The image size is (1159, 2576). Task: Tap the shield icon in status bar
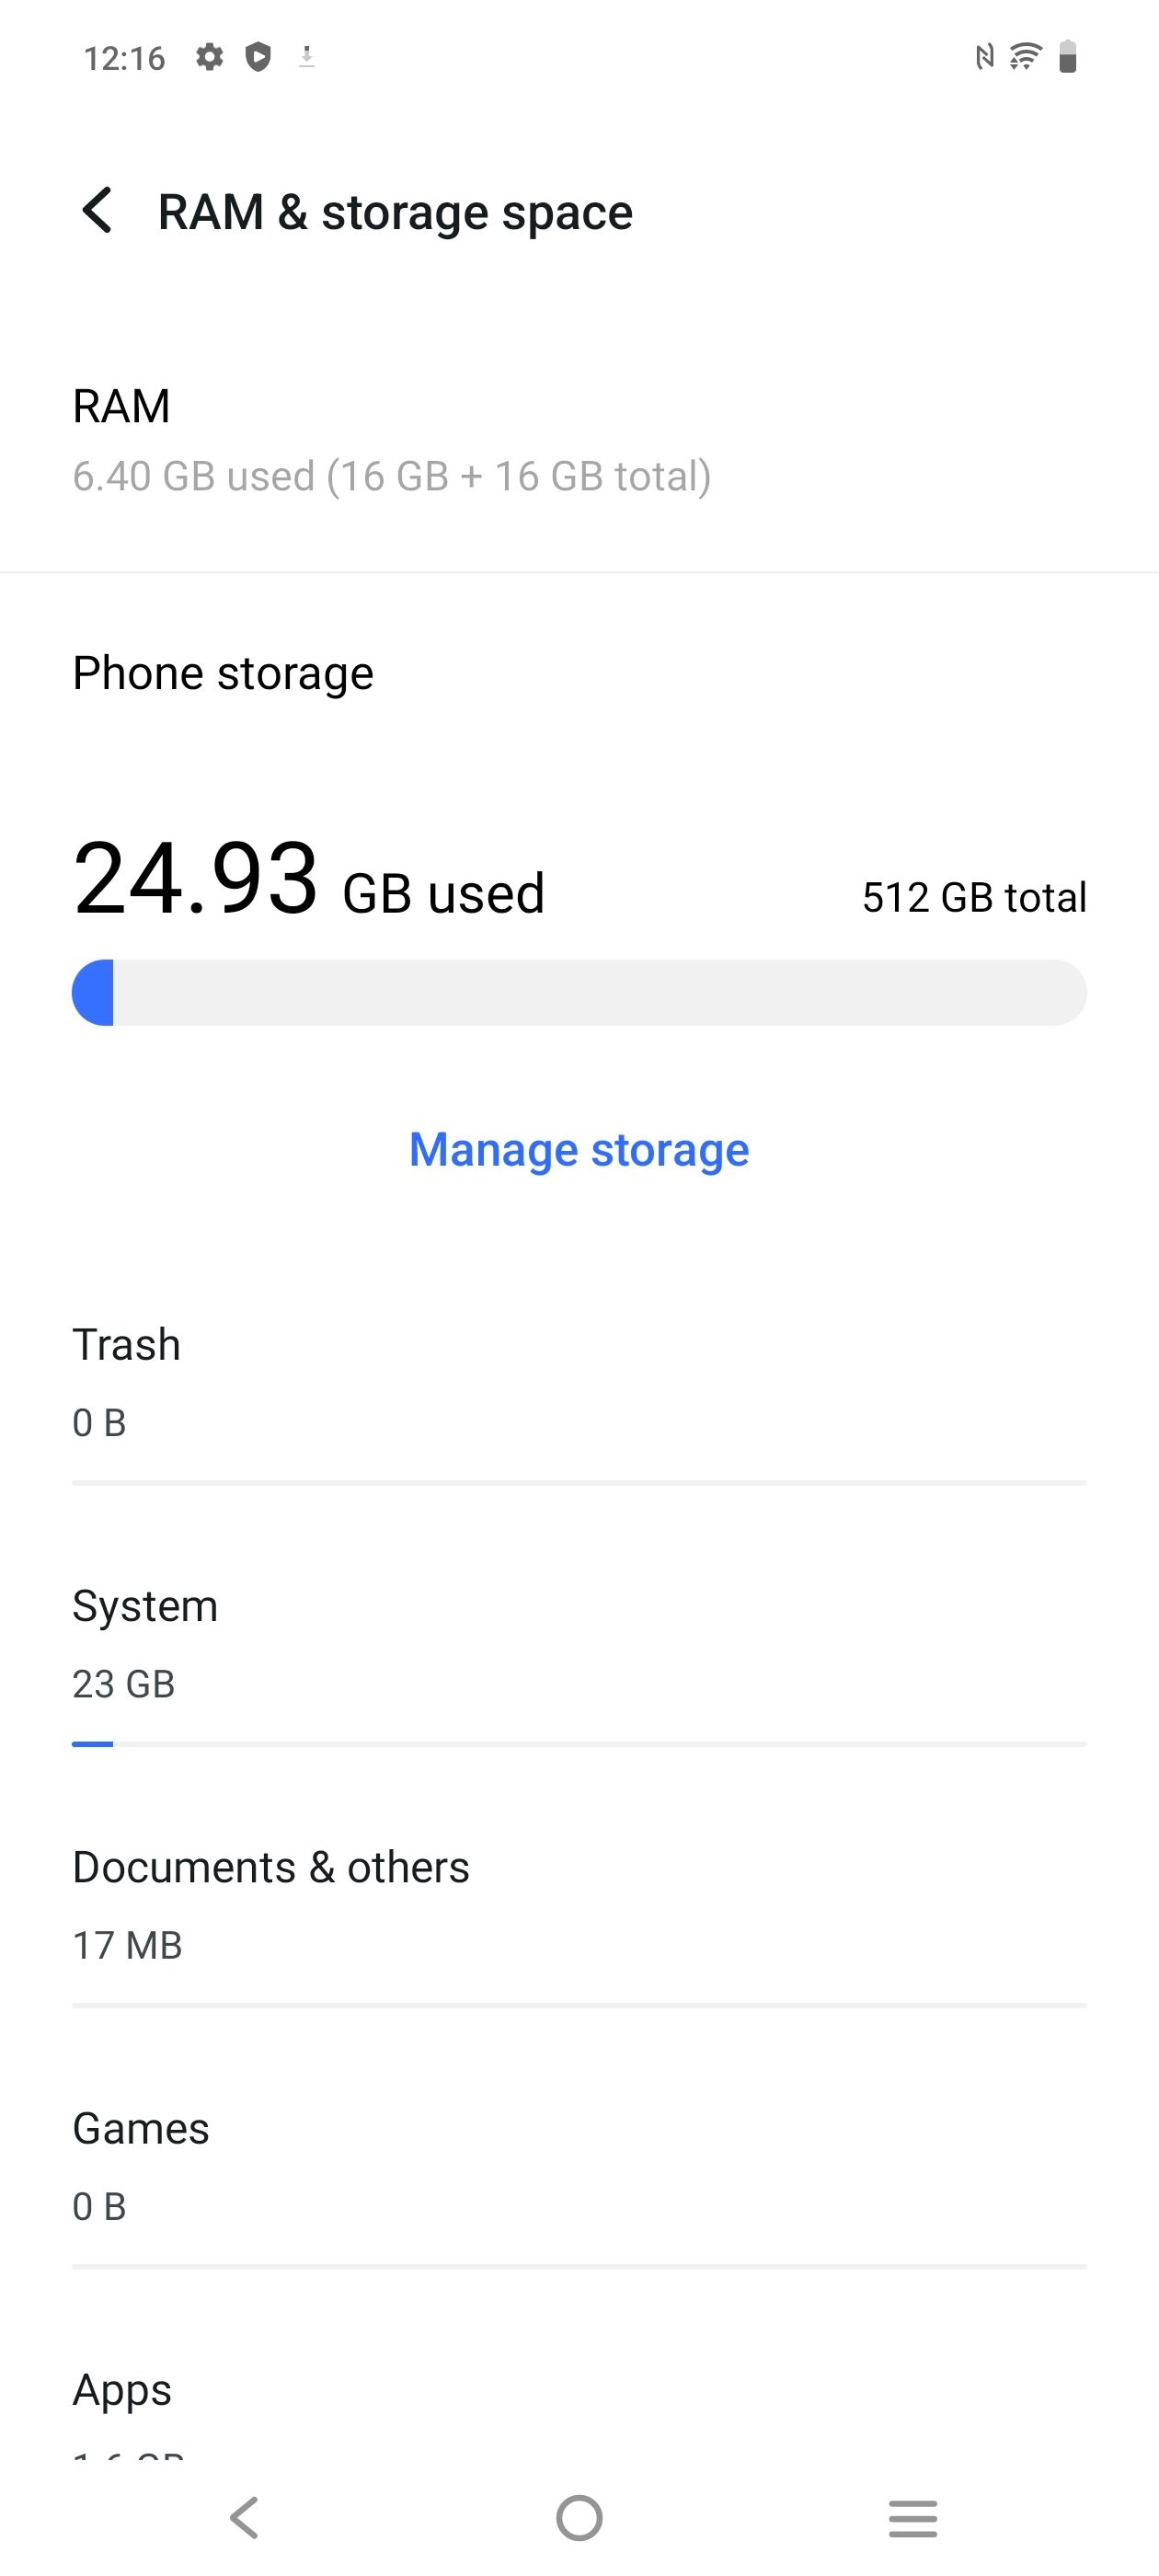pos(258,57)
